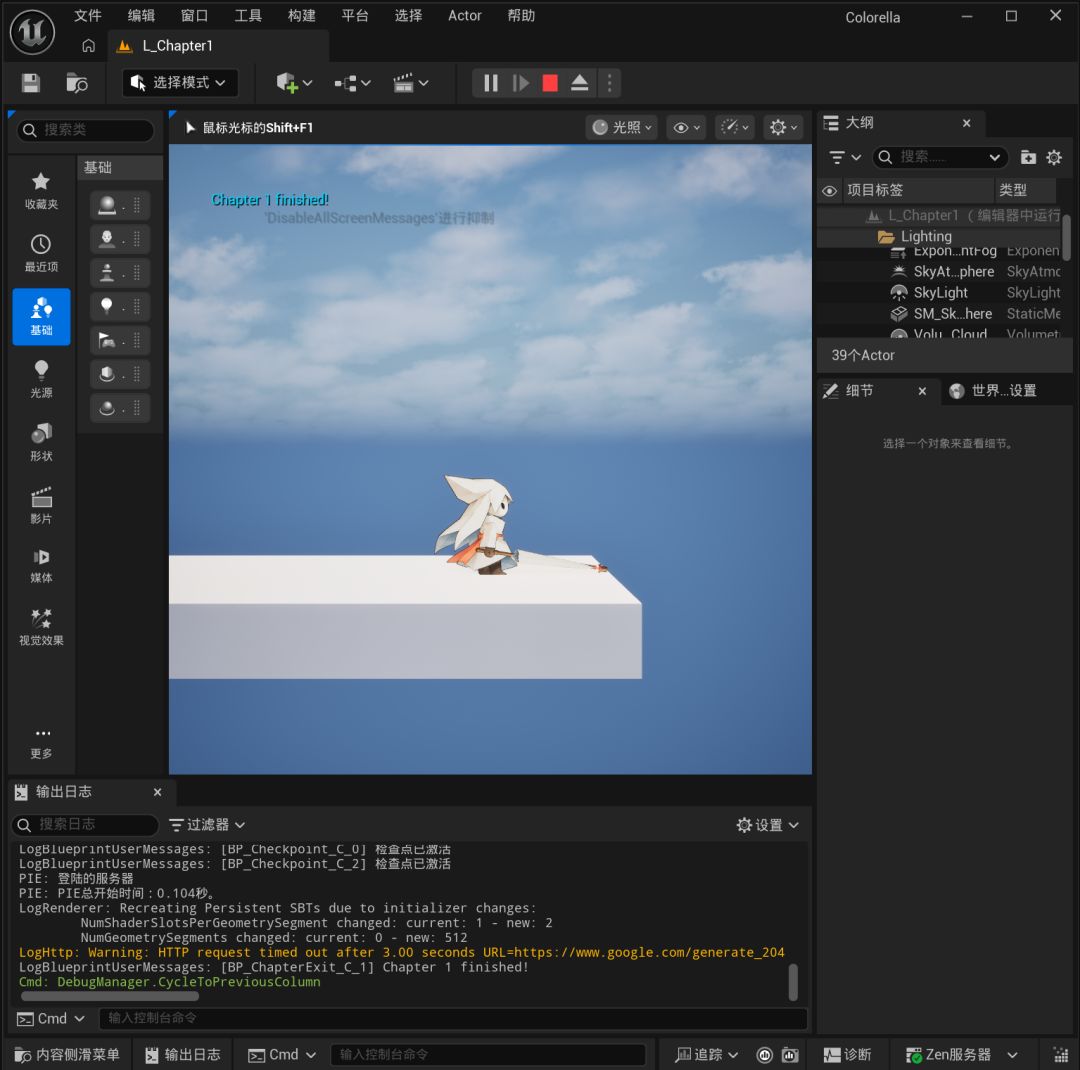The image size is (1080, 1070).
Task: Select the 形状 shapes category
Action: click(41, 442)
